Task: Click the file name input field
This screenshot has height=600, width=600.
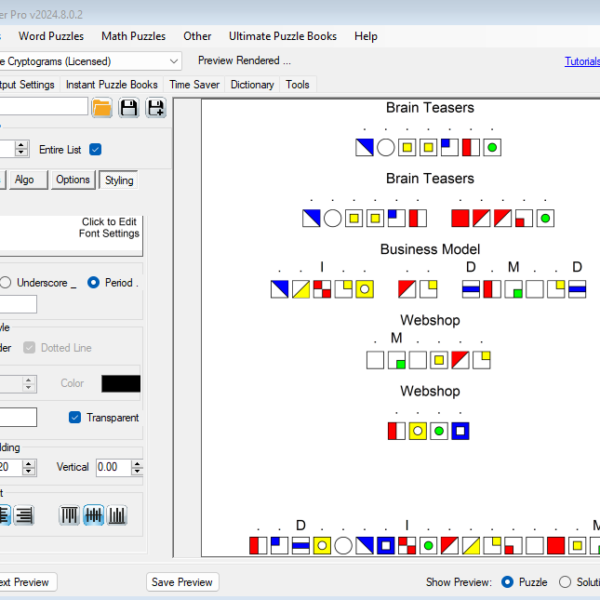Action: click(x=44, y=106)
